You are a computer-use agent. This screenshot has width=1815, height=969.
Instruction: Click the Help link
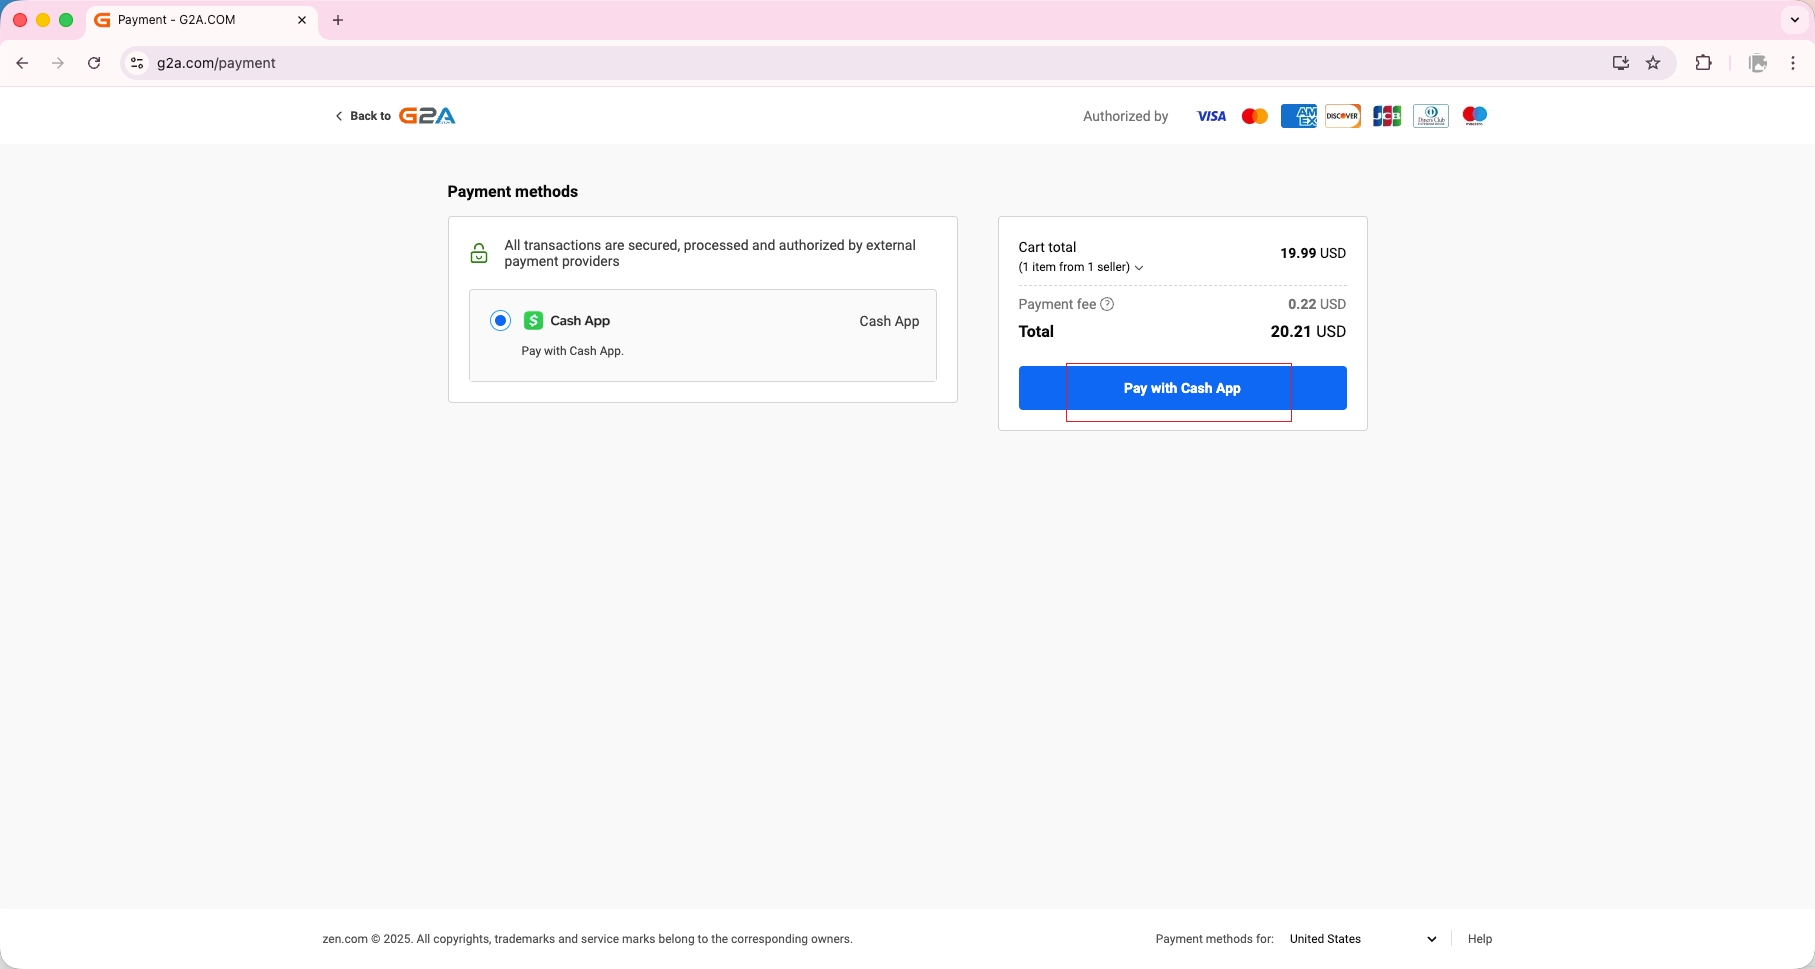[1480, 939]
